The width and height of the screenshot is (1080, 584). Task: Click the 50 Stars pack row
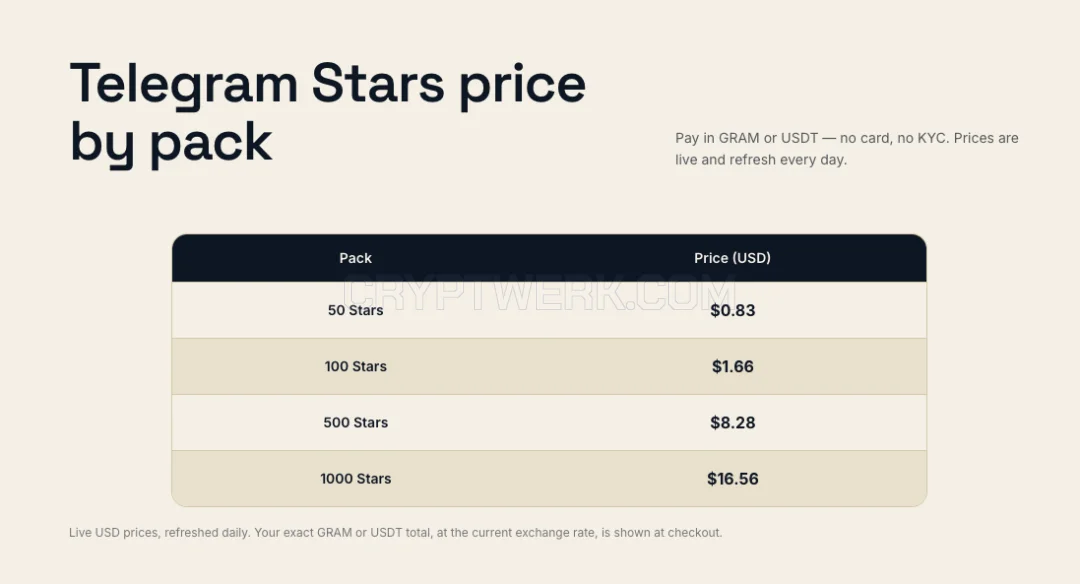pyautogui.click(x=549, y=310)
